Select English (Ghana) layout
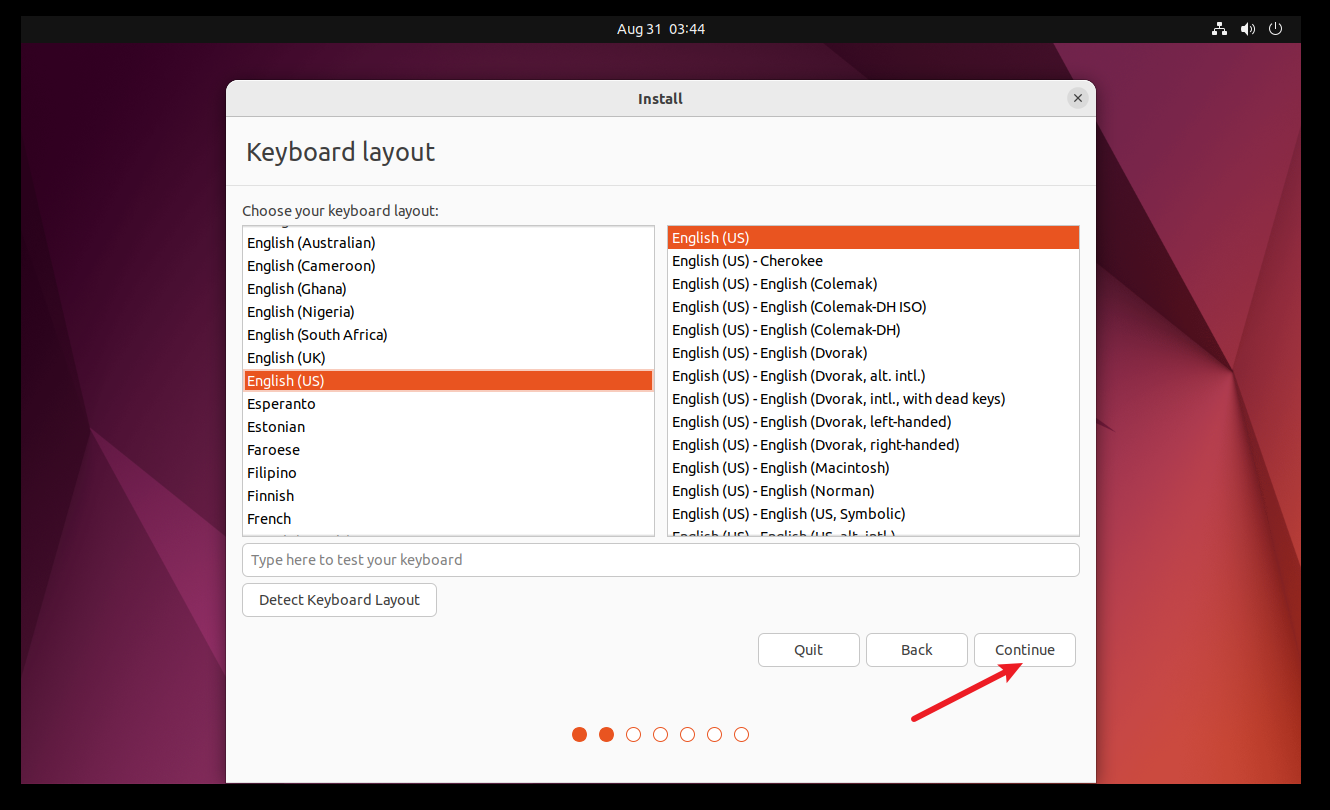This screenshot has width=1330, height=810. 448,289
